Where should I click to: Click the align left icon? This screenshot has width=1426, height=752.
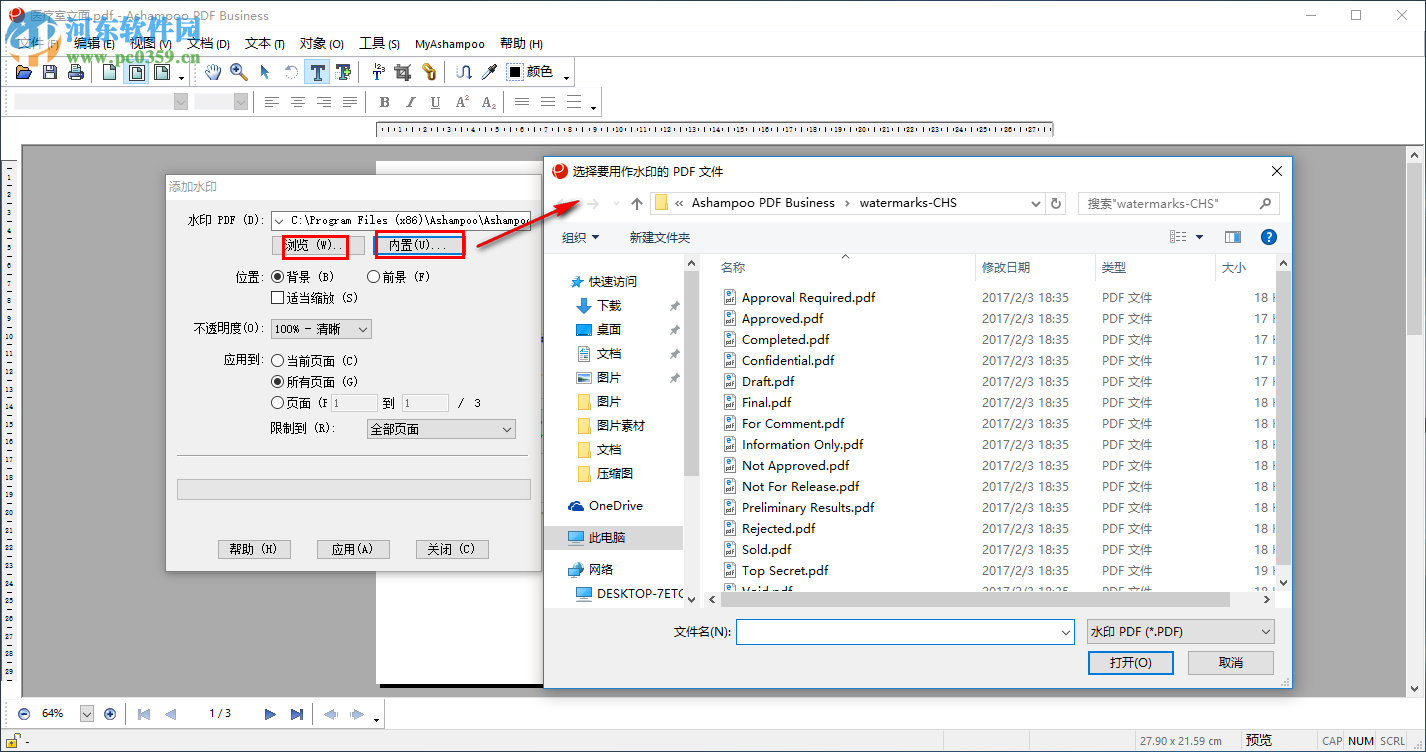coord(272,102)
